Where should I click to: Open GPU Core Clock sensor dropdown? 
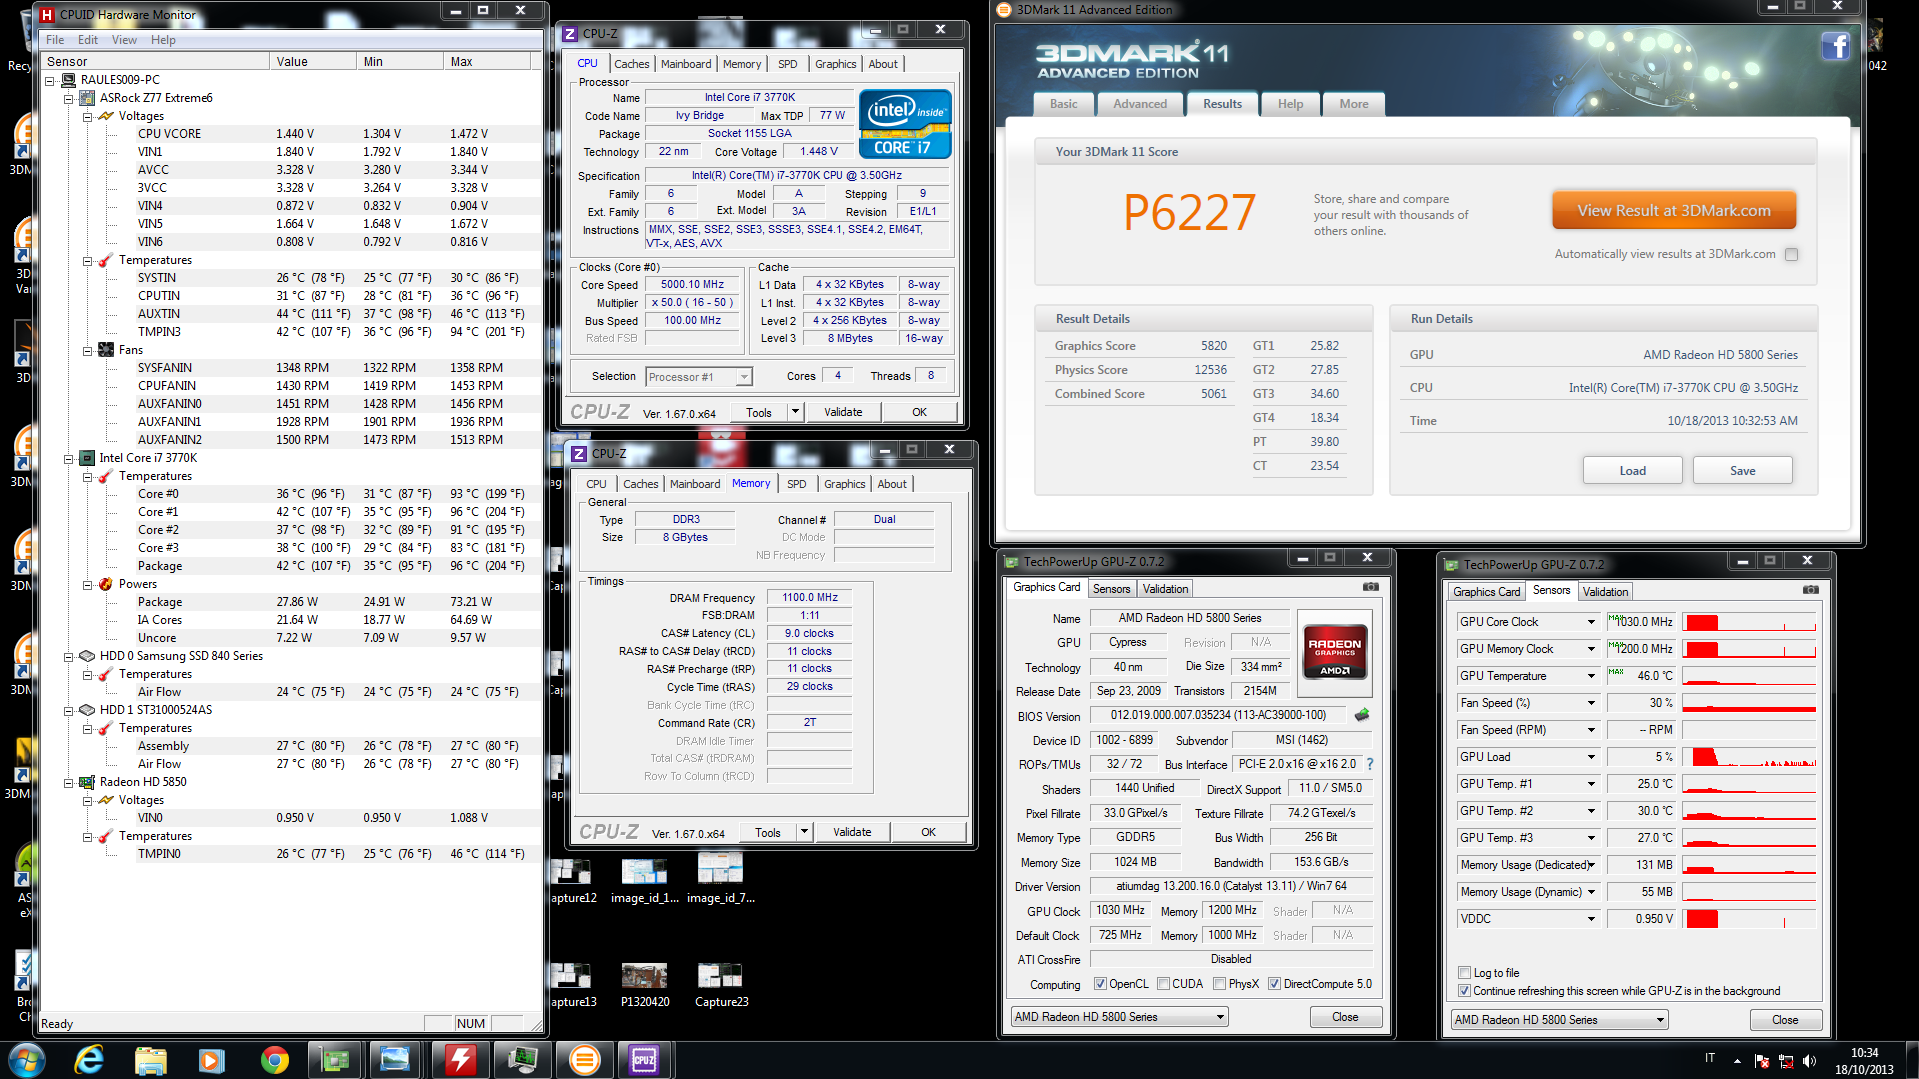tap(1591, 622)
